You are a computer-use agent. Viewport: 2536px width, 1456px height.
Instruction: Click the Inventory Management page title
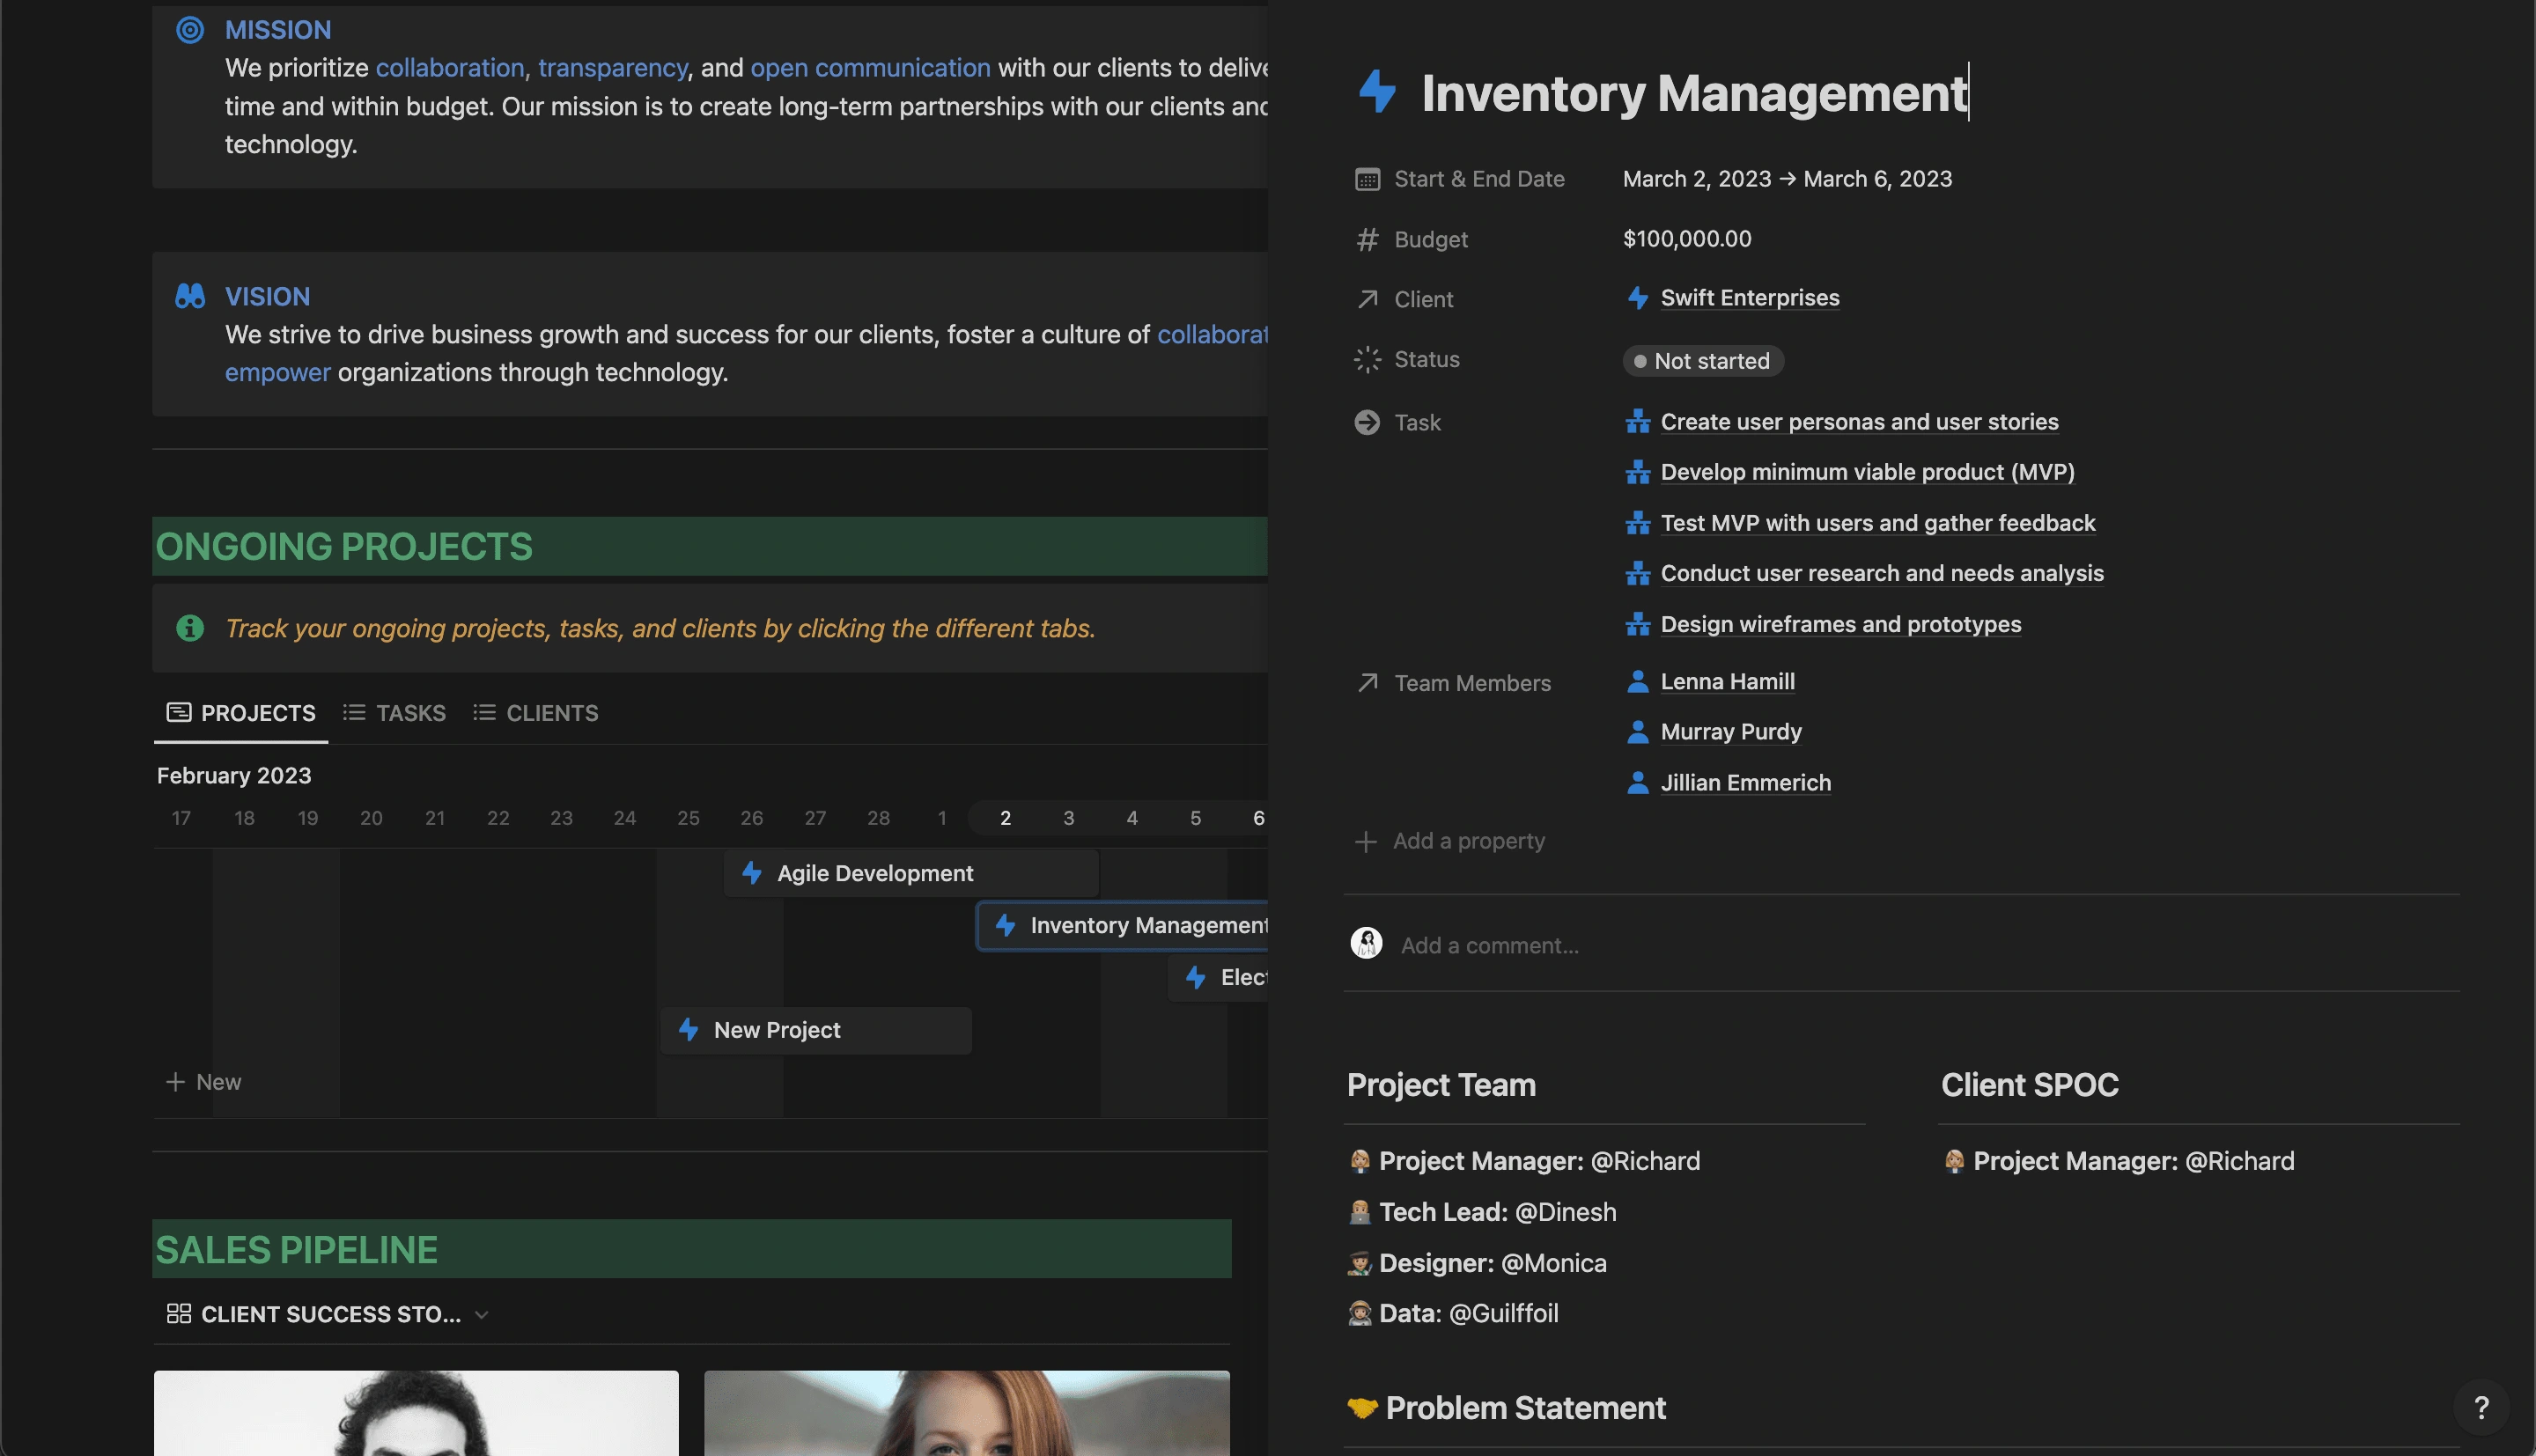point(1694,92)
